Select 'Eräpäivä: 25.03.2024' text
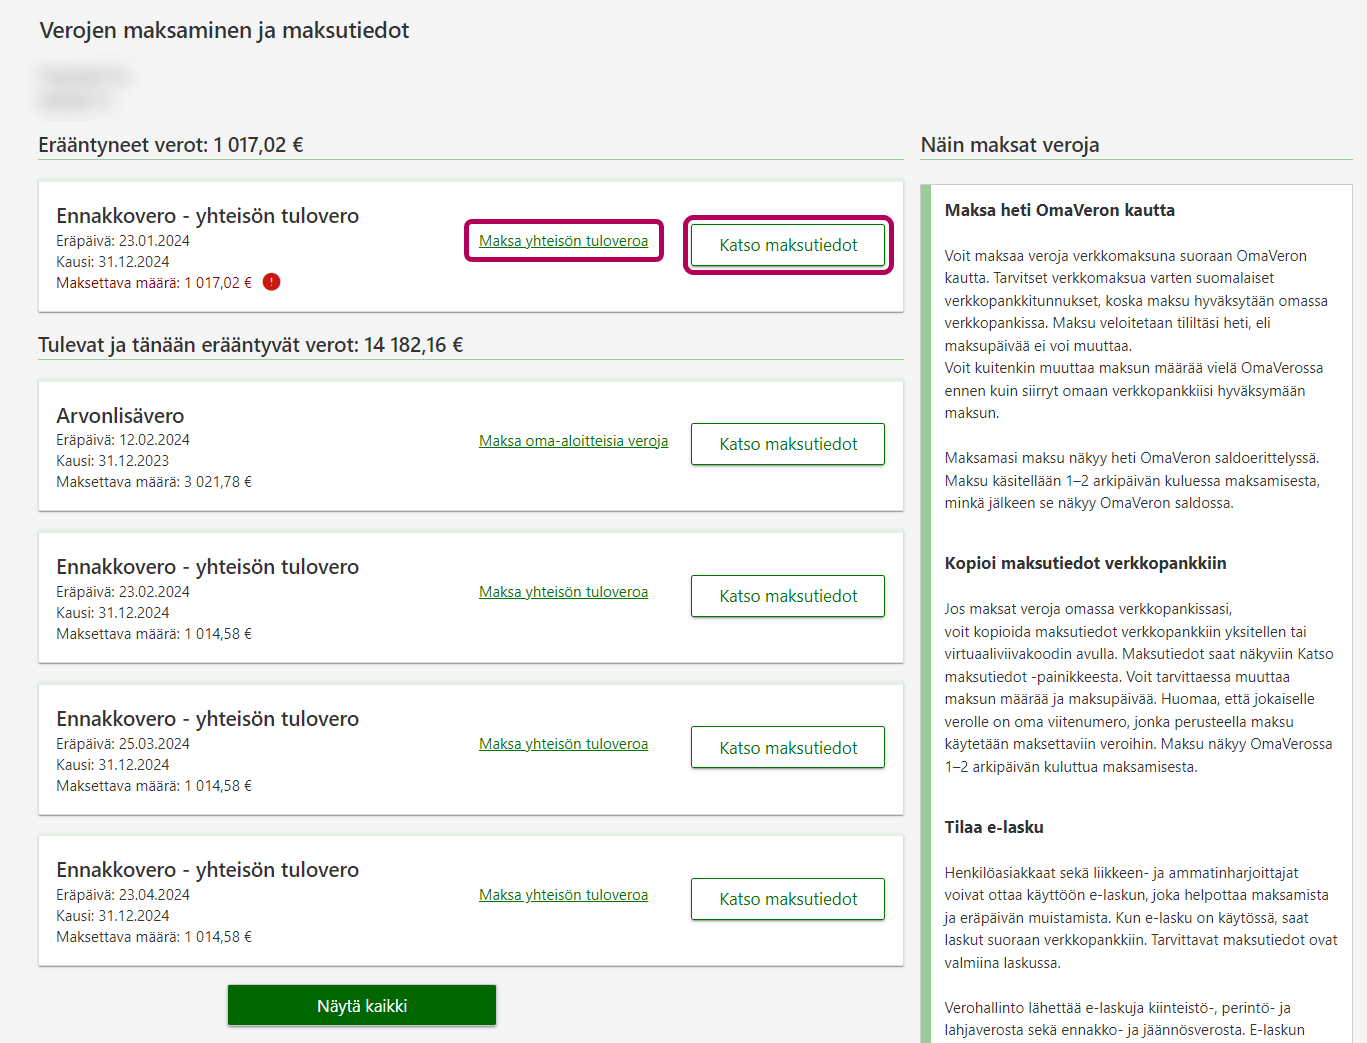 click(x=123, y=744)
